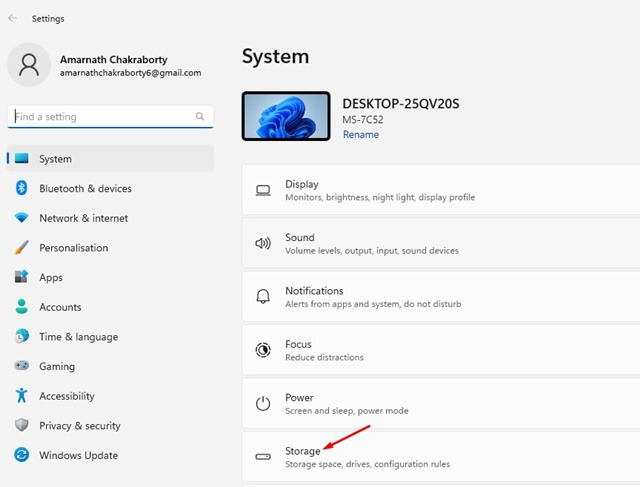640x487 pixels.
Task: Click the account name Amarnath Chakraborty
Action: (113, 60)
